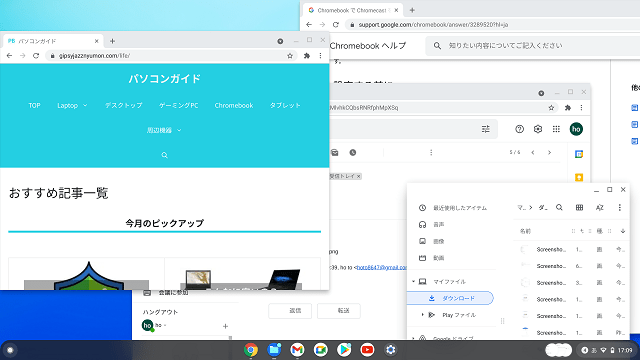Launch Gmail from the shelf
The image size is (640, 360).
tap(297, 350)
